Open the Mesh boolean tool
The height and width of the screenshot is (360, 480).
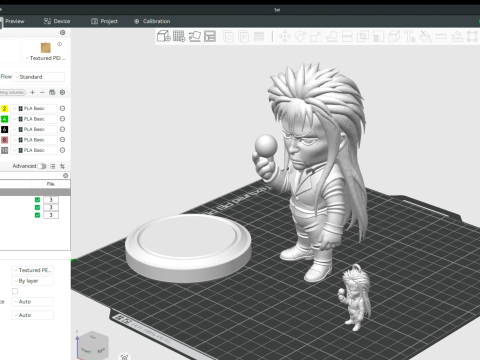(x=363, y=36)
